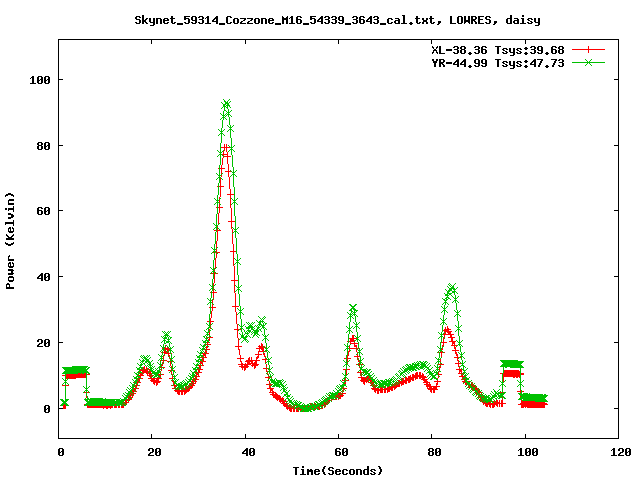Click the plot title Skynet_59314_Cozzone_M16 text
The width and height of the screenshot is (640, 480).
(x=337, y=20)
